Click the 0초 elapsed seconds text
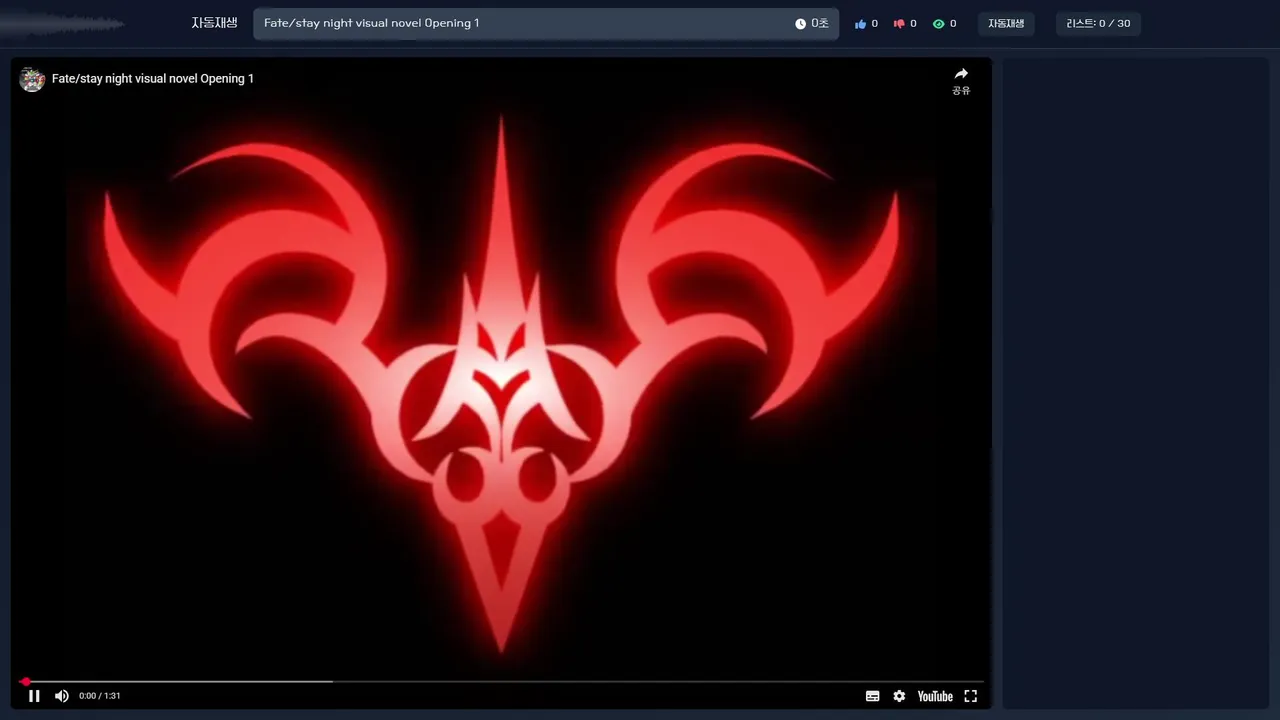Screen dimensions: 1280x720 point(820,24)
